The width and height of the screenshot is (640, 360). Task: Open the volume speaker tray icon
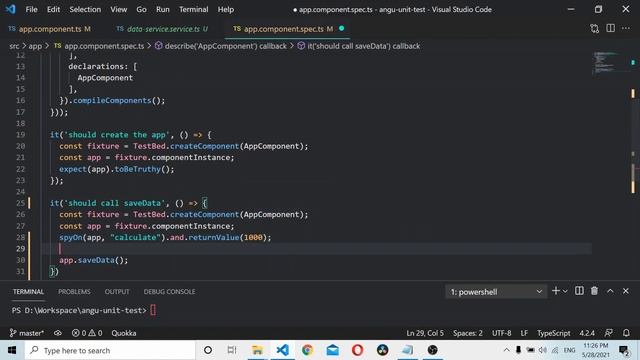click(542, 350)
